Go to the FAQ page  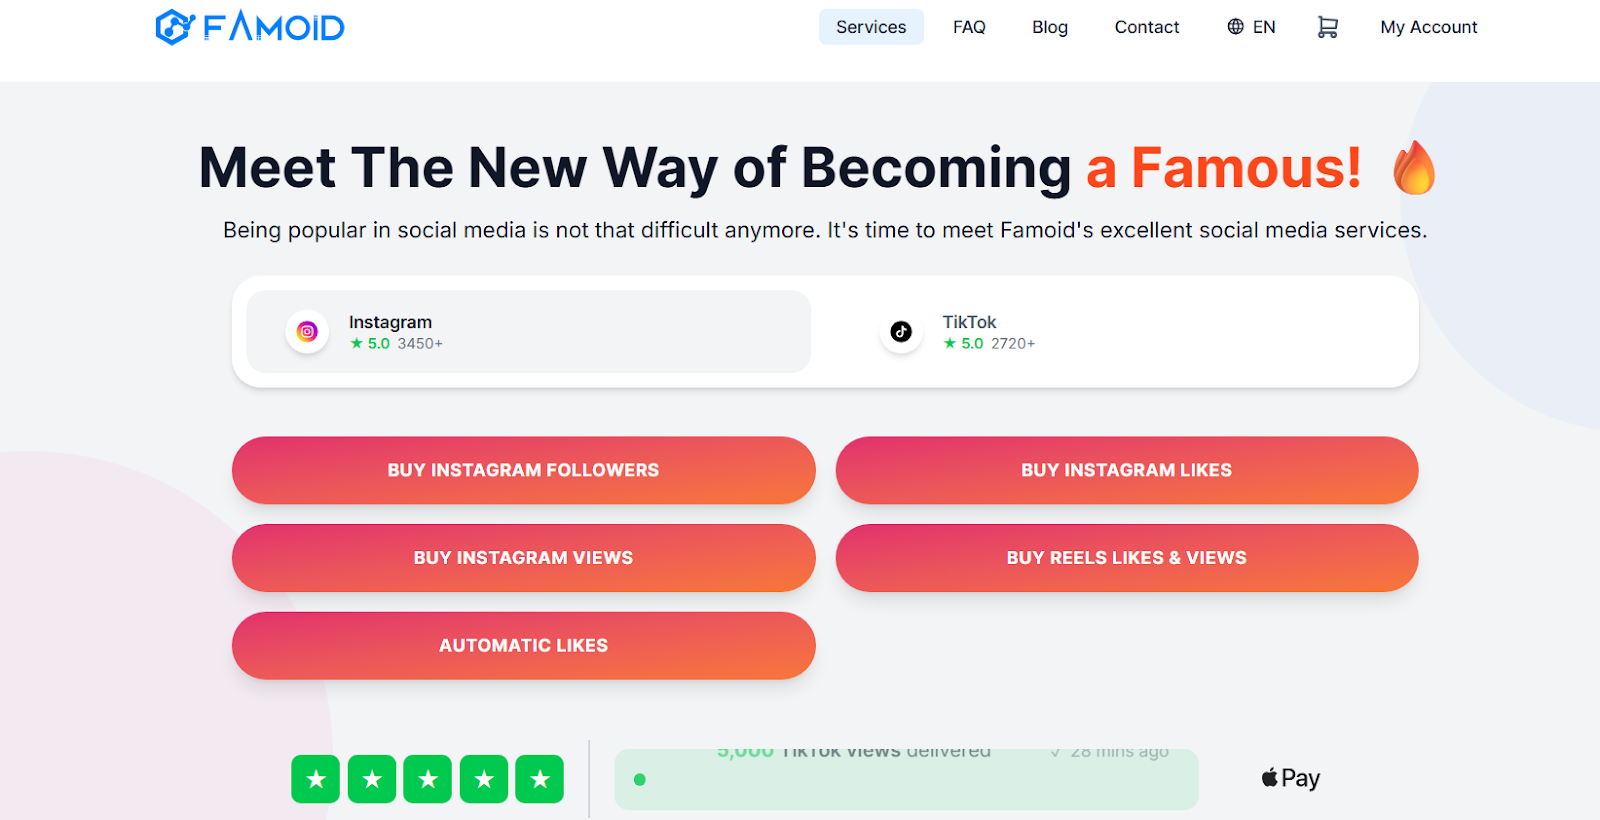click(969, 27)
